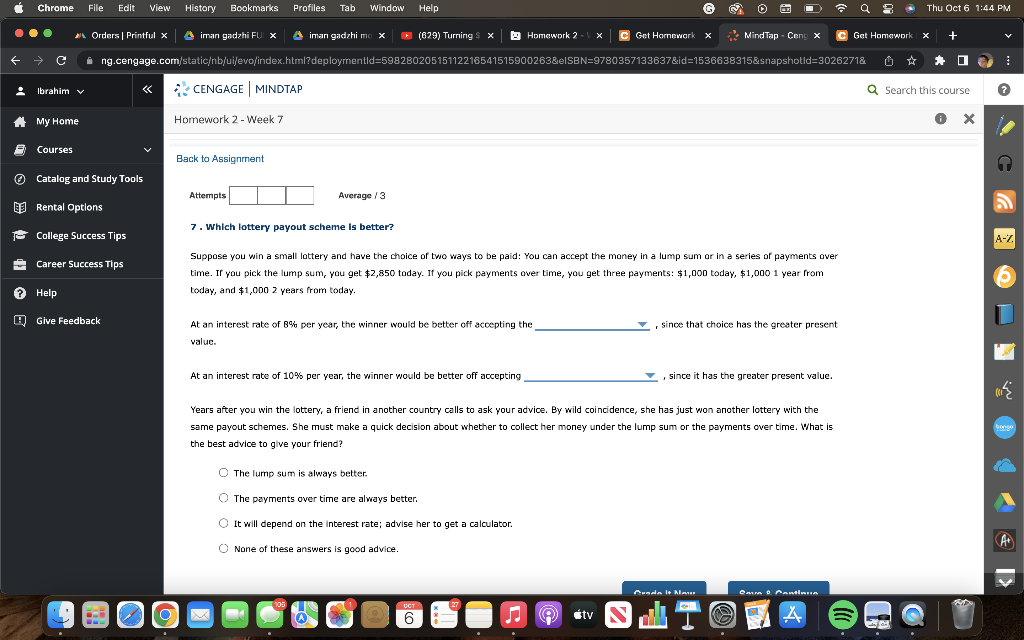Open the orange RSS feed icon
Image resolution: width=1024 pixels, height=640 pixels.
1004,201
